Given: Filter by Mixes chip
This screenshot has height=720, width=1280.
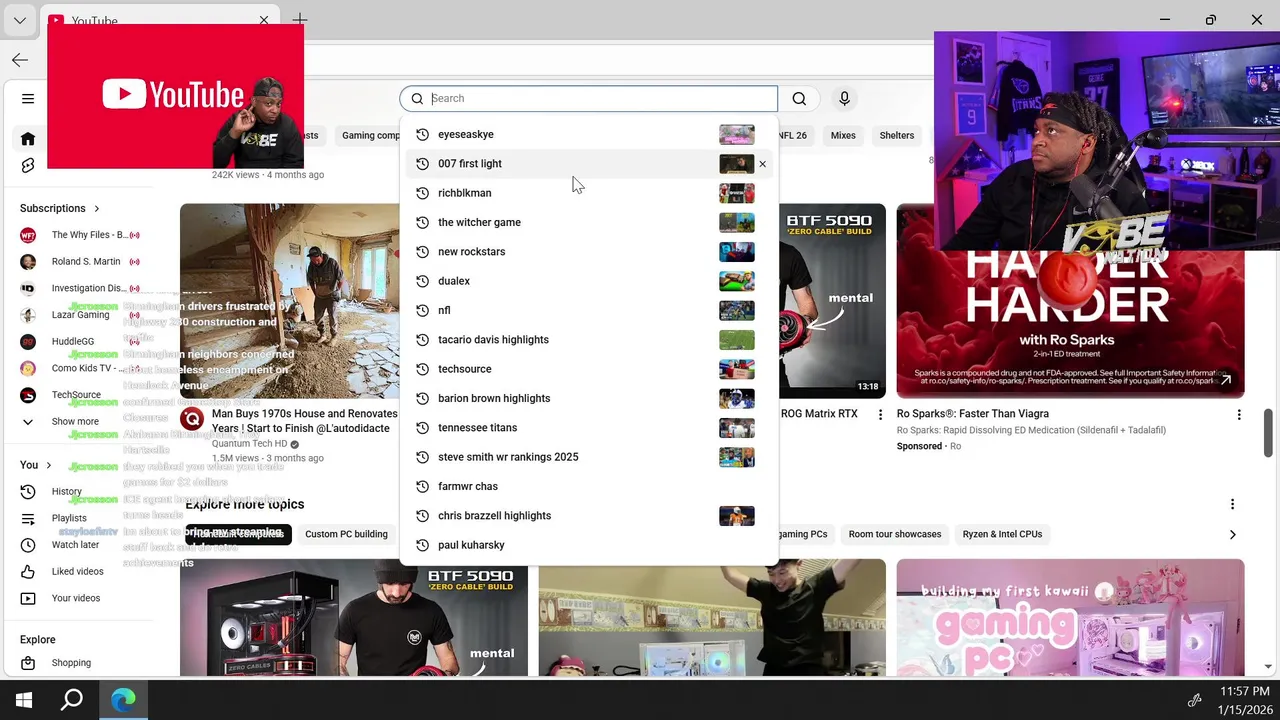Looking at the screenshot, I should point(843,135).
